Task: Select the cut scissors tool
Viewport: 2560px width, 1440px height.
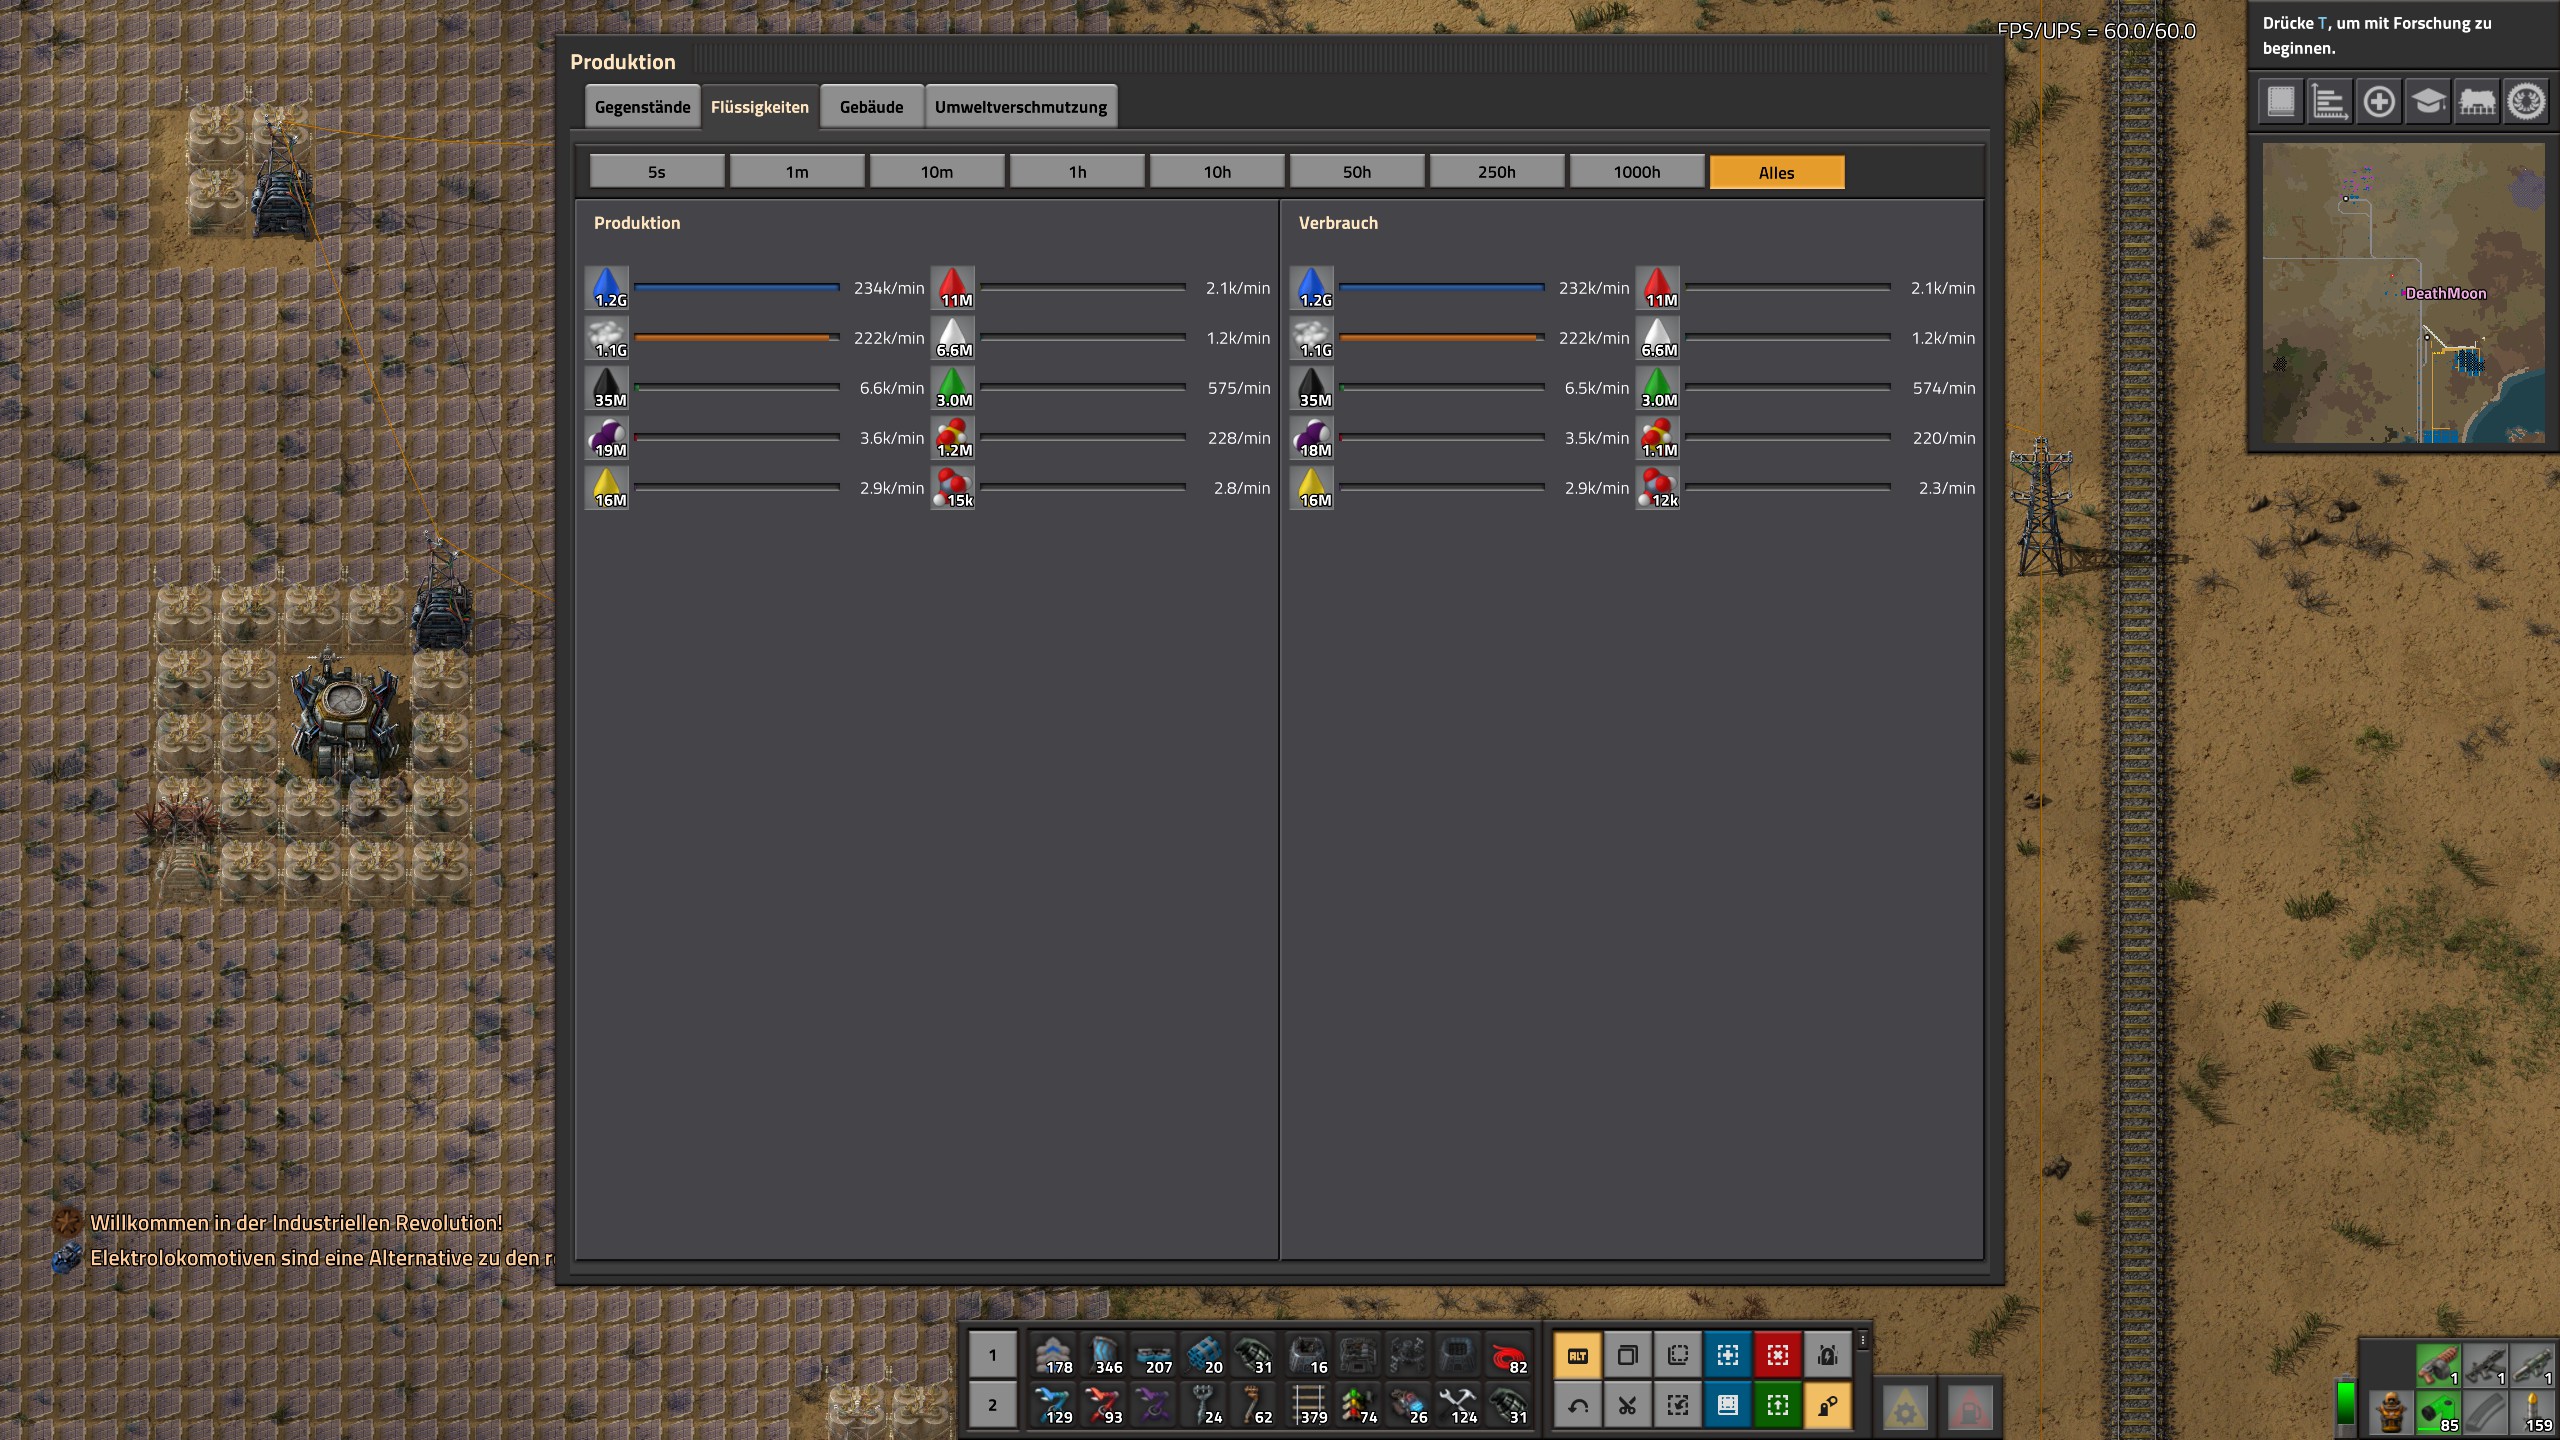Action: [x=1628, y=1406]
